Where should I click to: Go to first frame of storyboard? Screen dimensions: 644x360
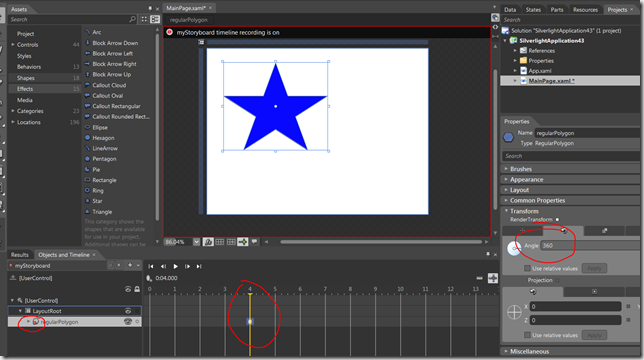click(151, 266)
